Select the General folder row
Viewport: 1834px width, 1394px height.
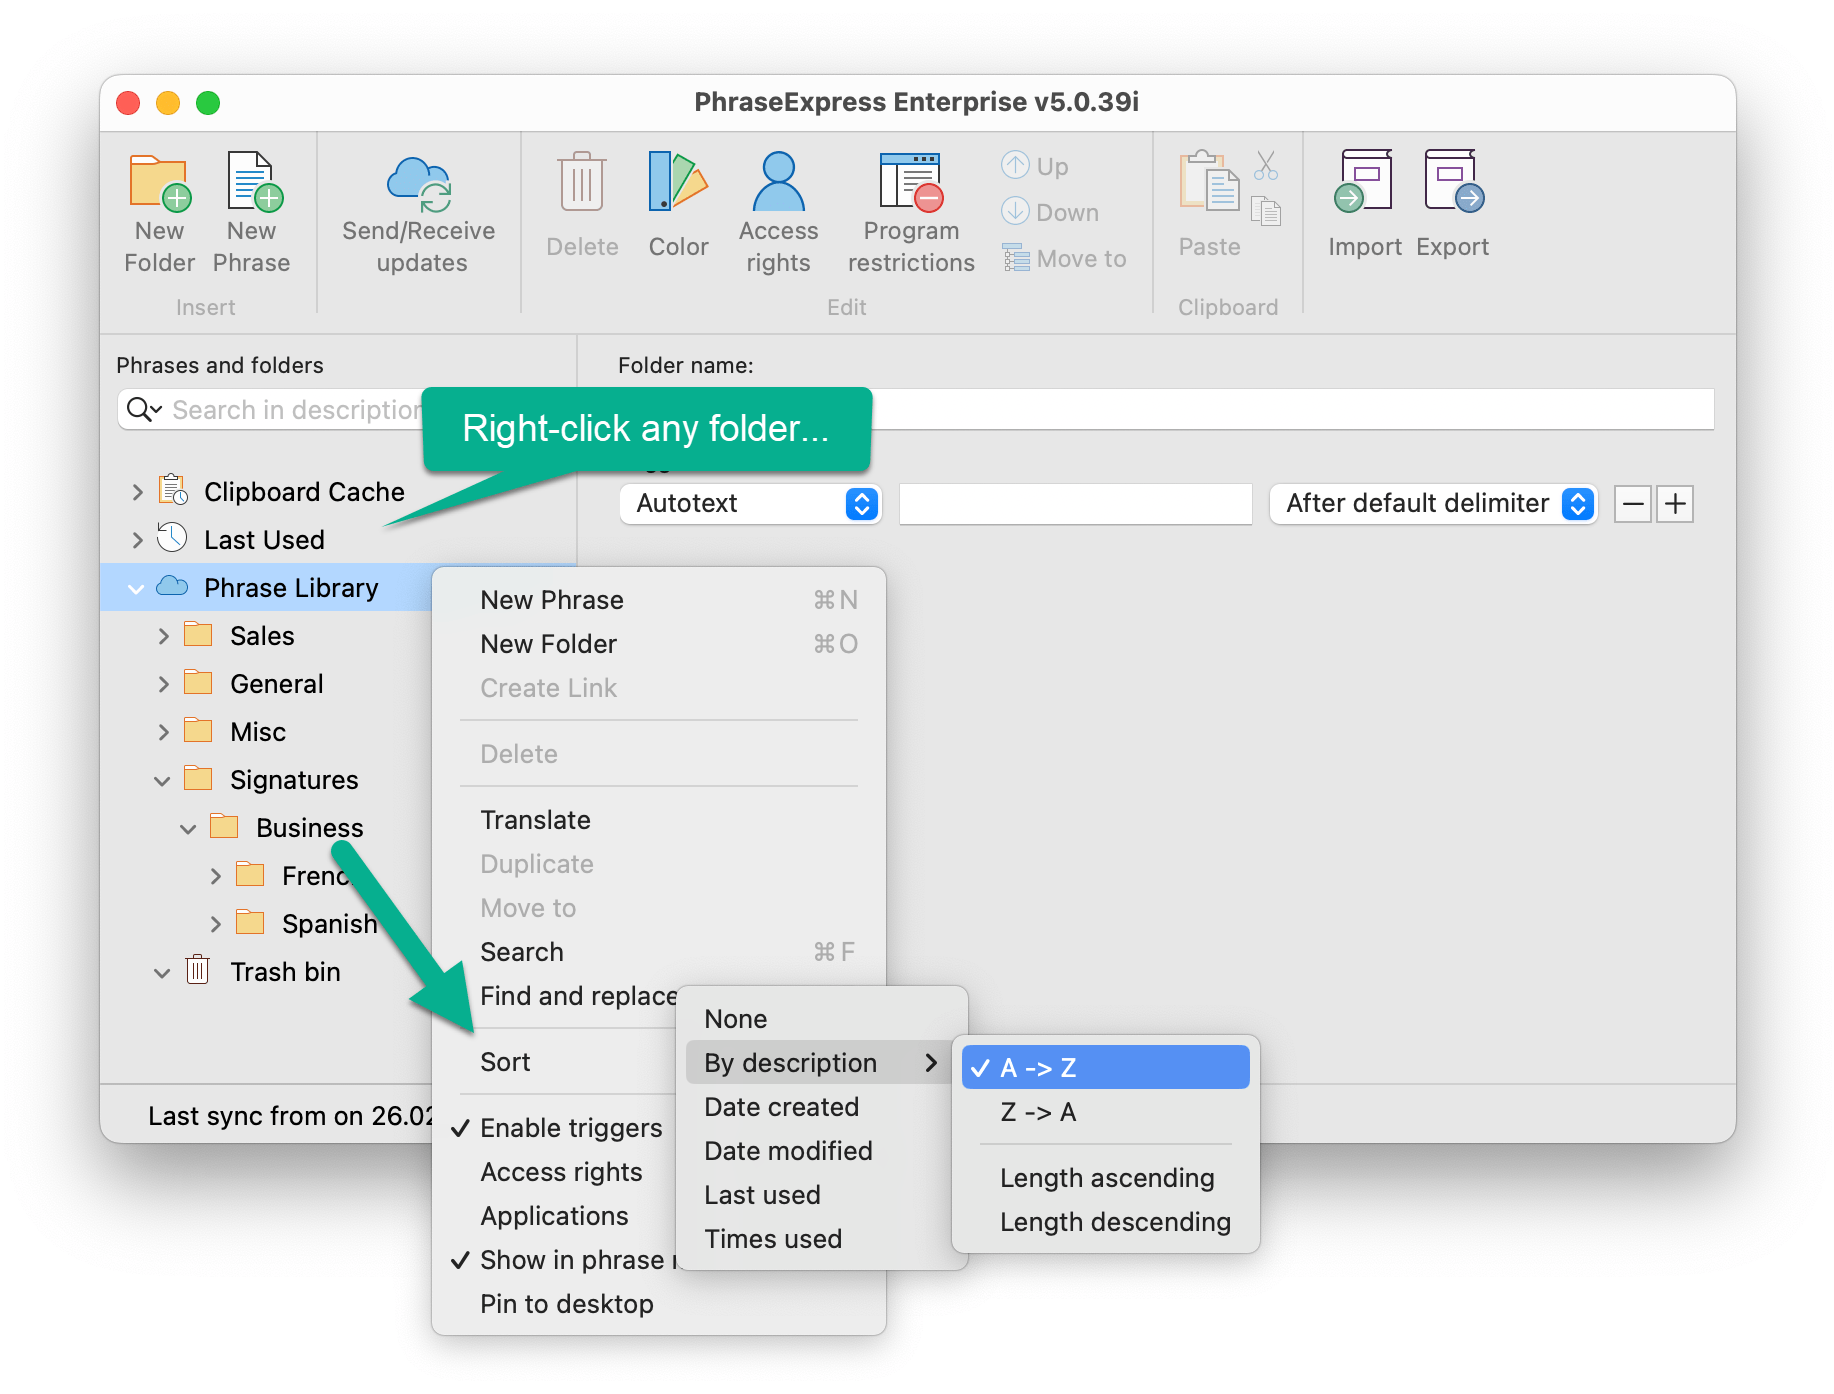point(266,684)
